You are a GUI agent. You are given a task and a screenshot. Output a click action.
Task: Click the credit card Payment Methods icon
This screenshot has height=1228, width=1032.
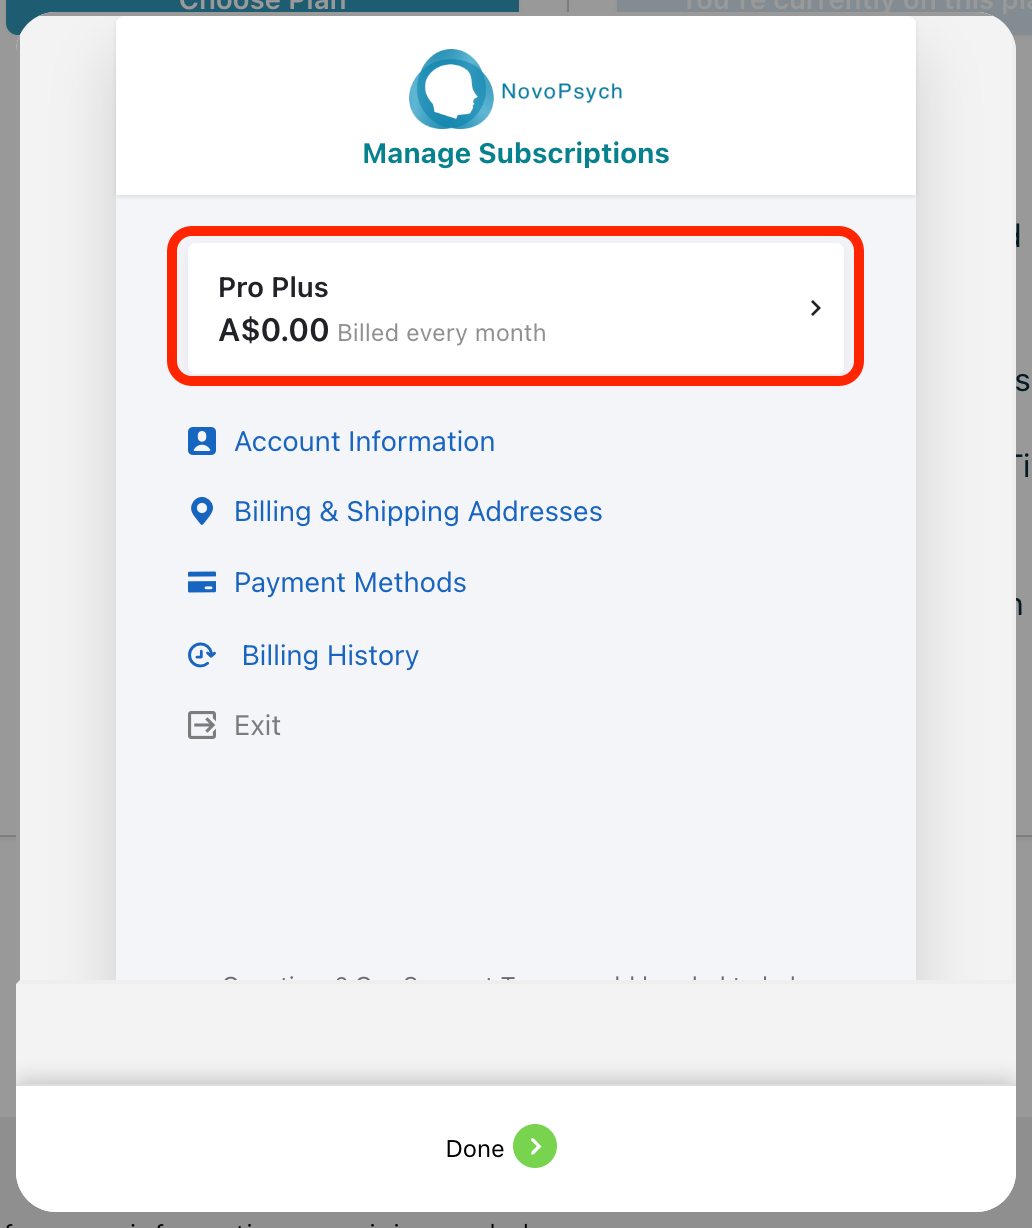click(x=202, y=582)
